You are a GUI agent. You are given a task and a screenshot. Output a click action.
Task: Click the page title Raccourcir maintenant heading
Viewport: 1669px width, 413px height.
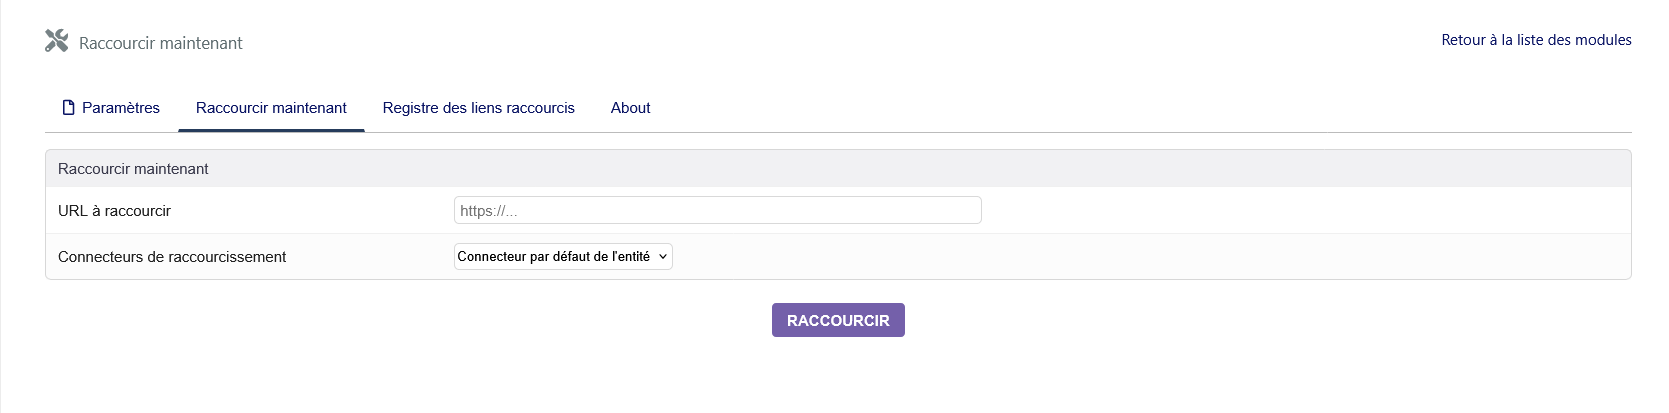point(161,43)
